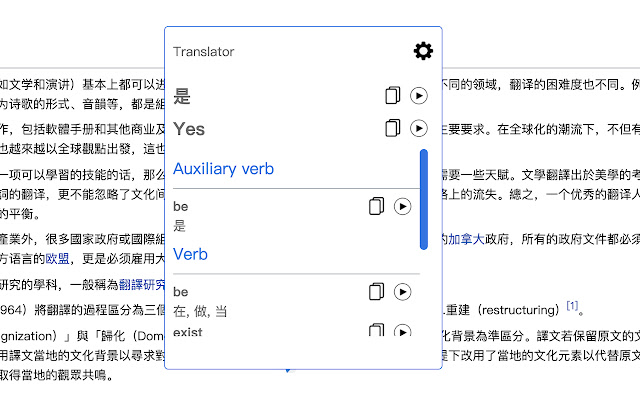This screenshot has height=400, width=640.
Task: Play pronunciation of 是
Action: coord(419,96)
